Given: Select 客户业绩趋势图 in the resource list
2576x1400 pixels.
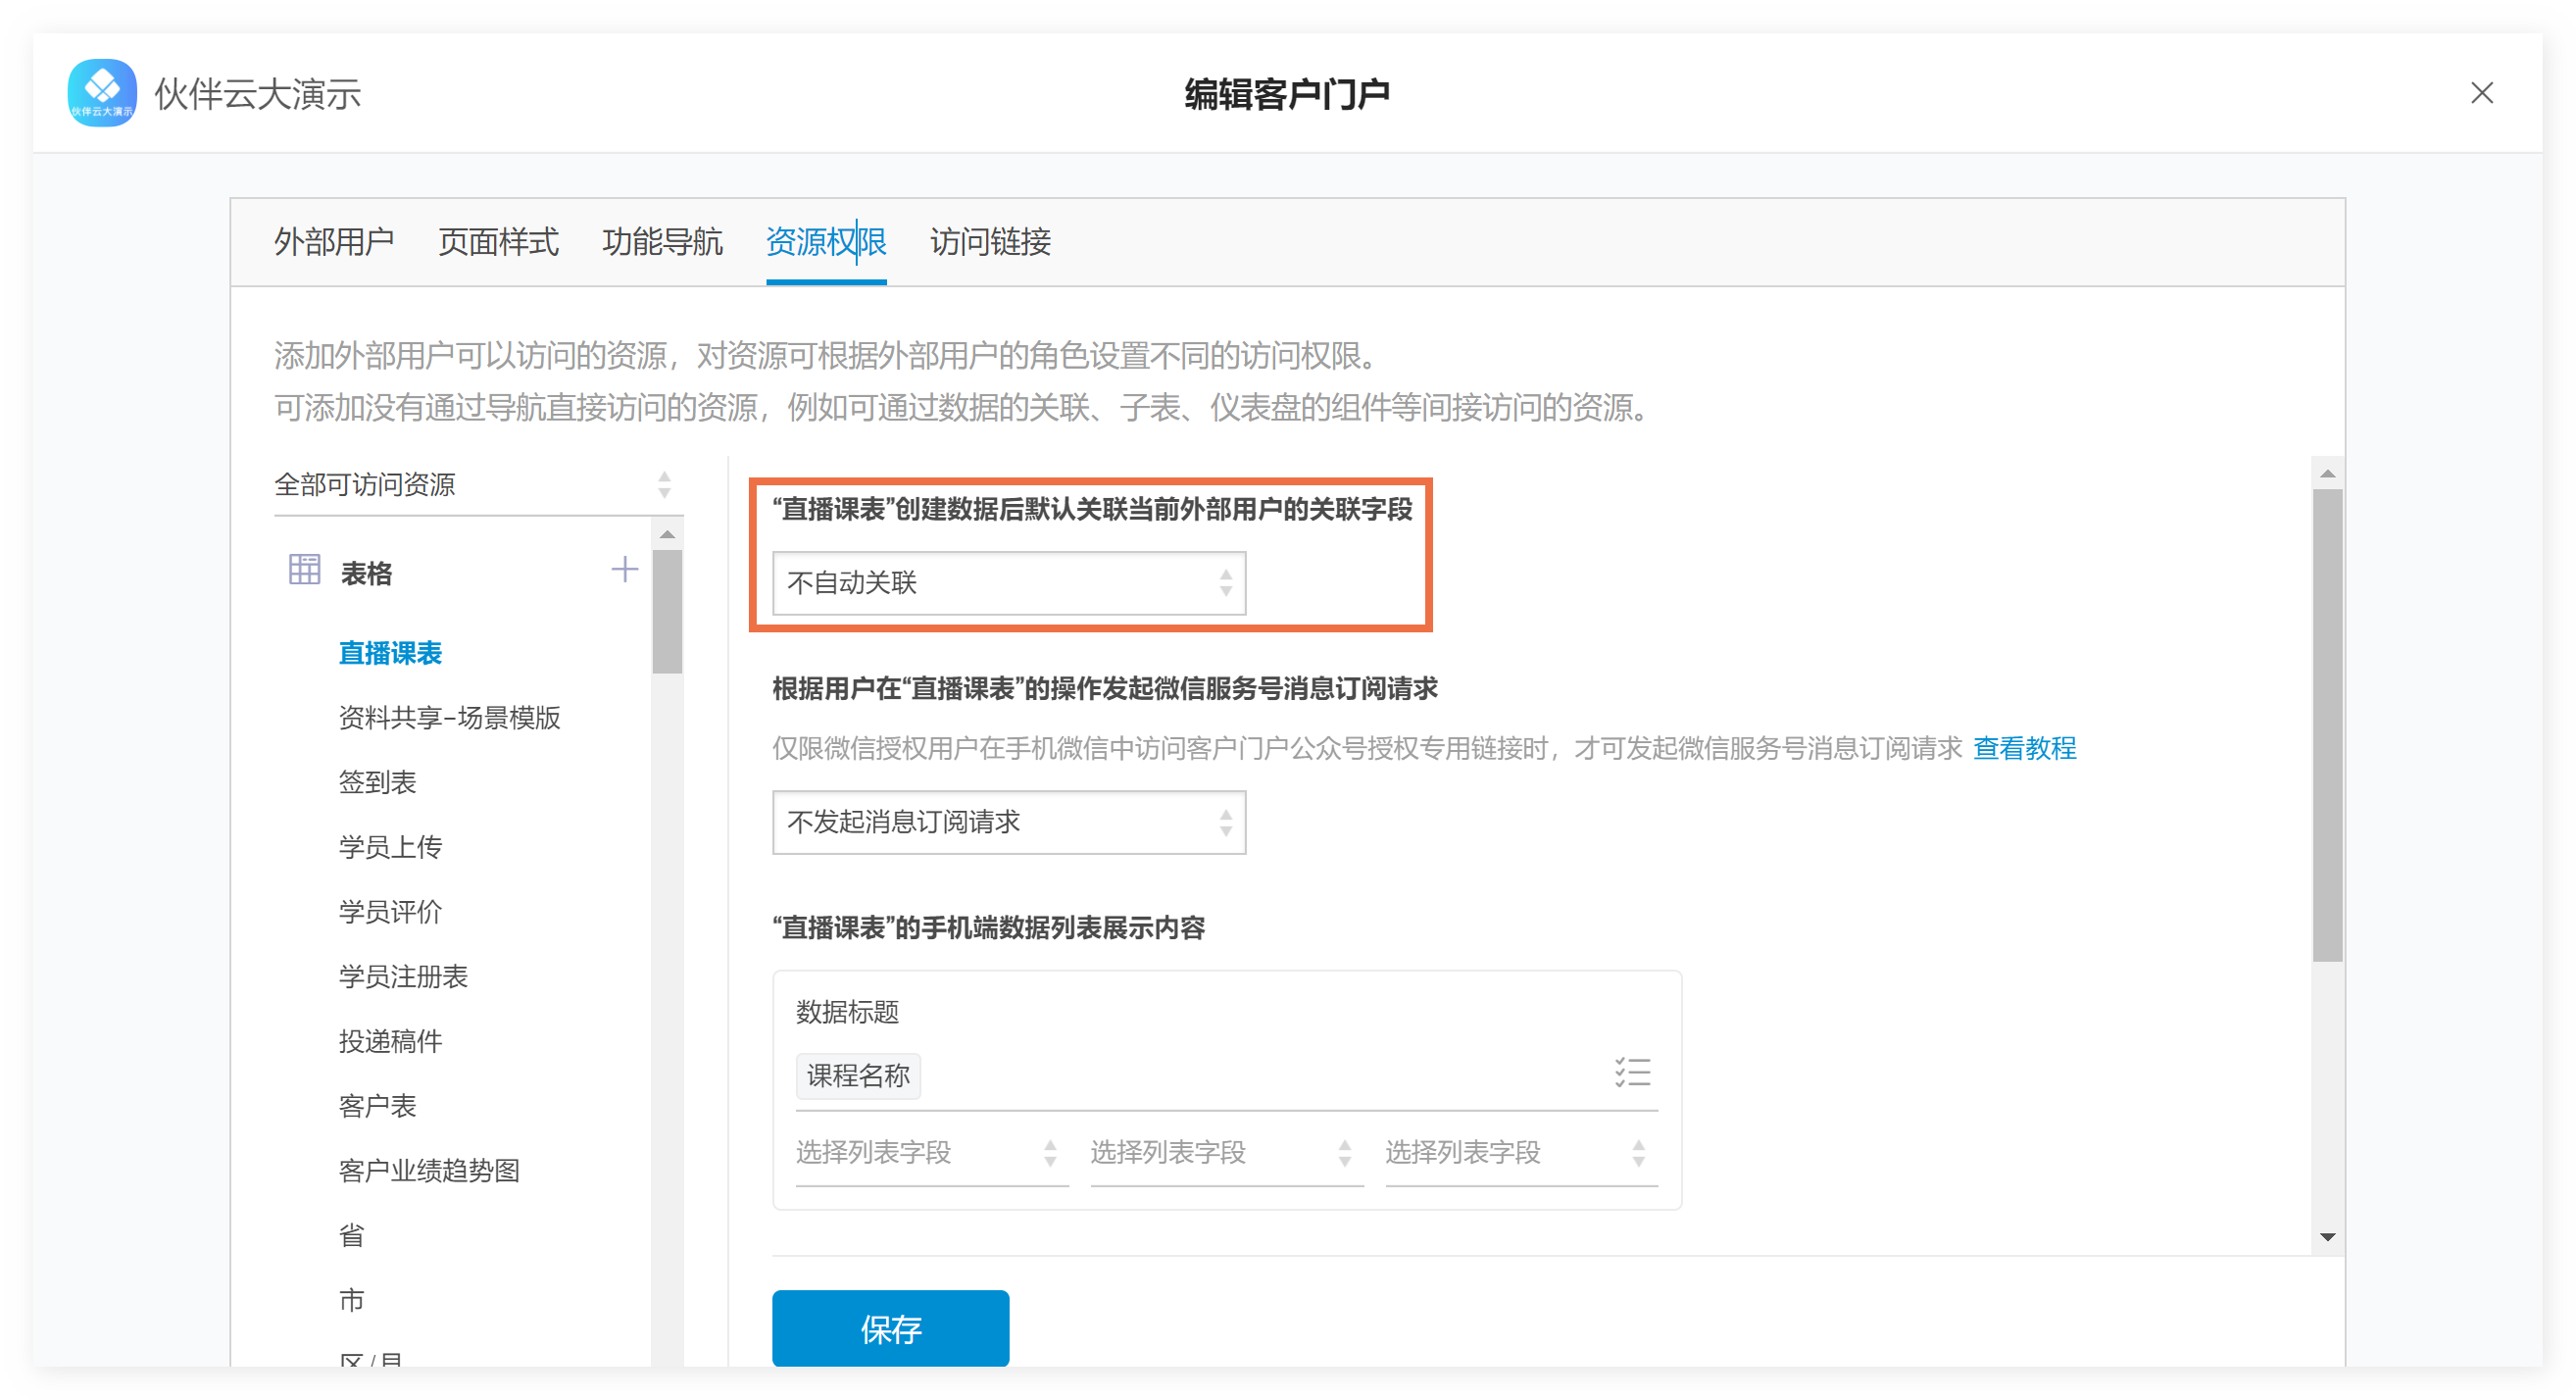Looking at the screenshot, I should pos(429,1171).
